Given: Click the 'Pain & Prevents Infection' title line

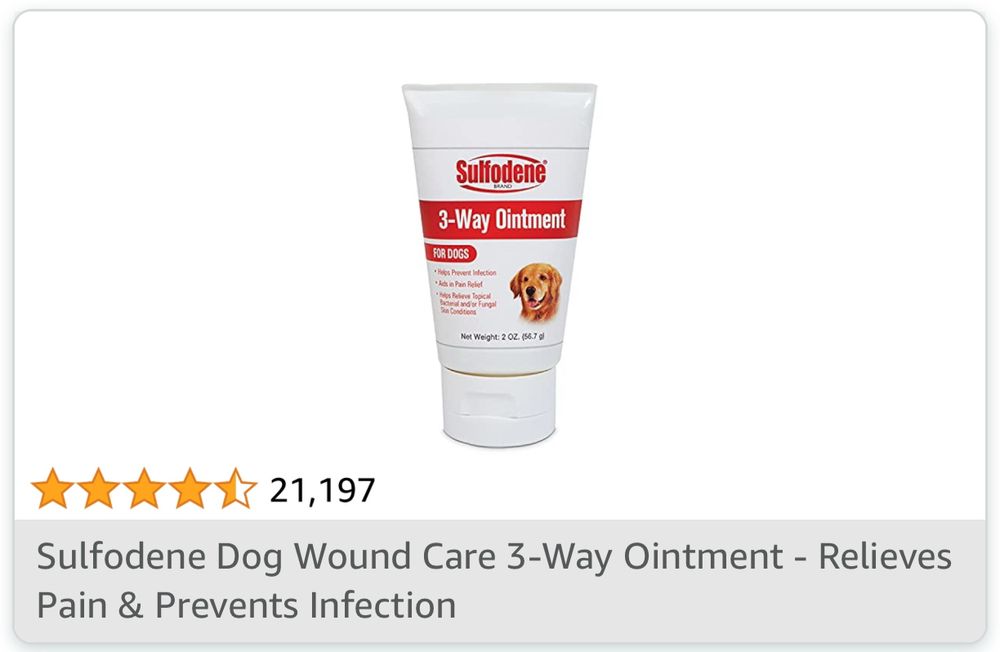Looking at the screenshot, I should tap(246, 605).
